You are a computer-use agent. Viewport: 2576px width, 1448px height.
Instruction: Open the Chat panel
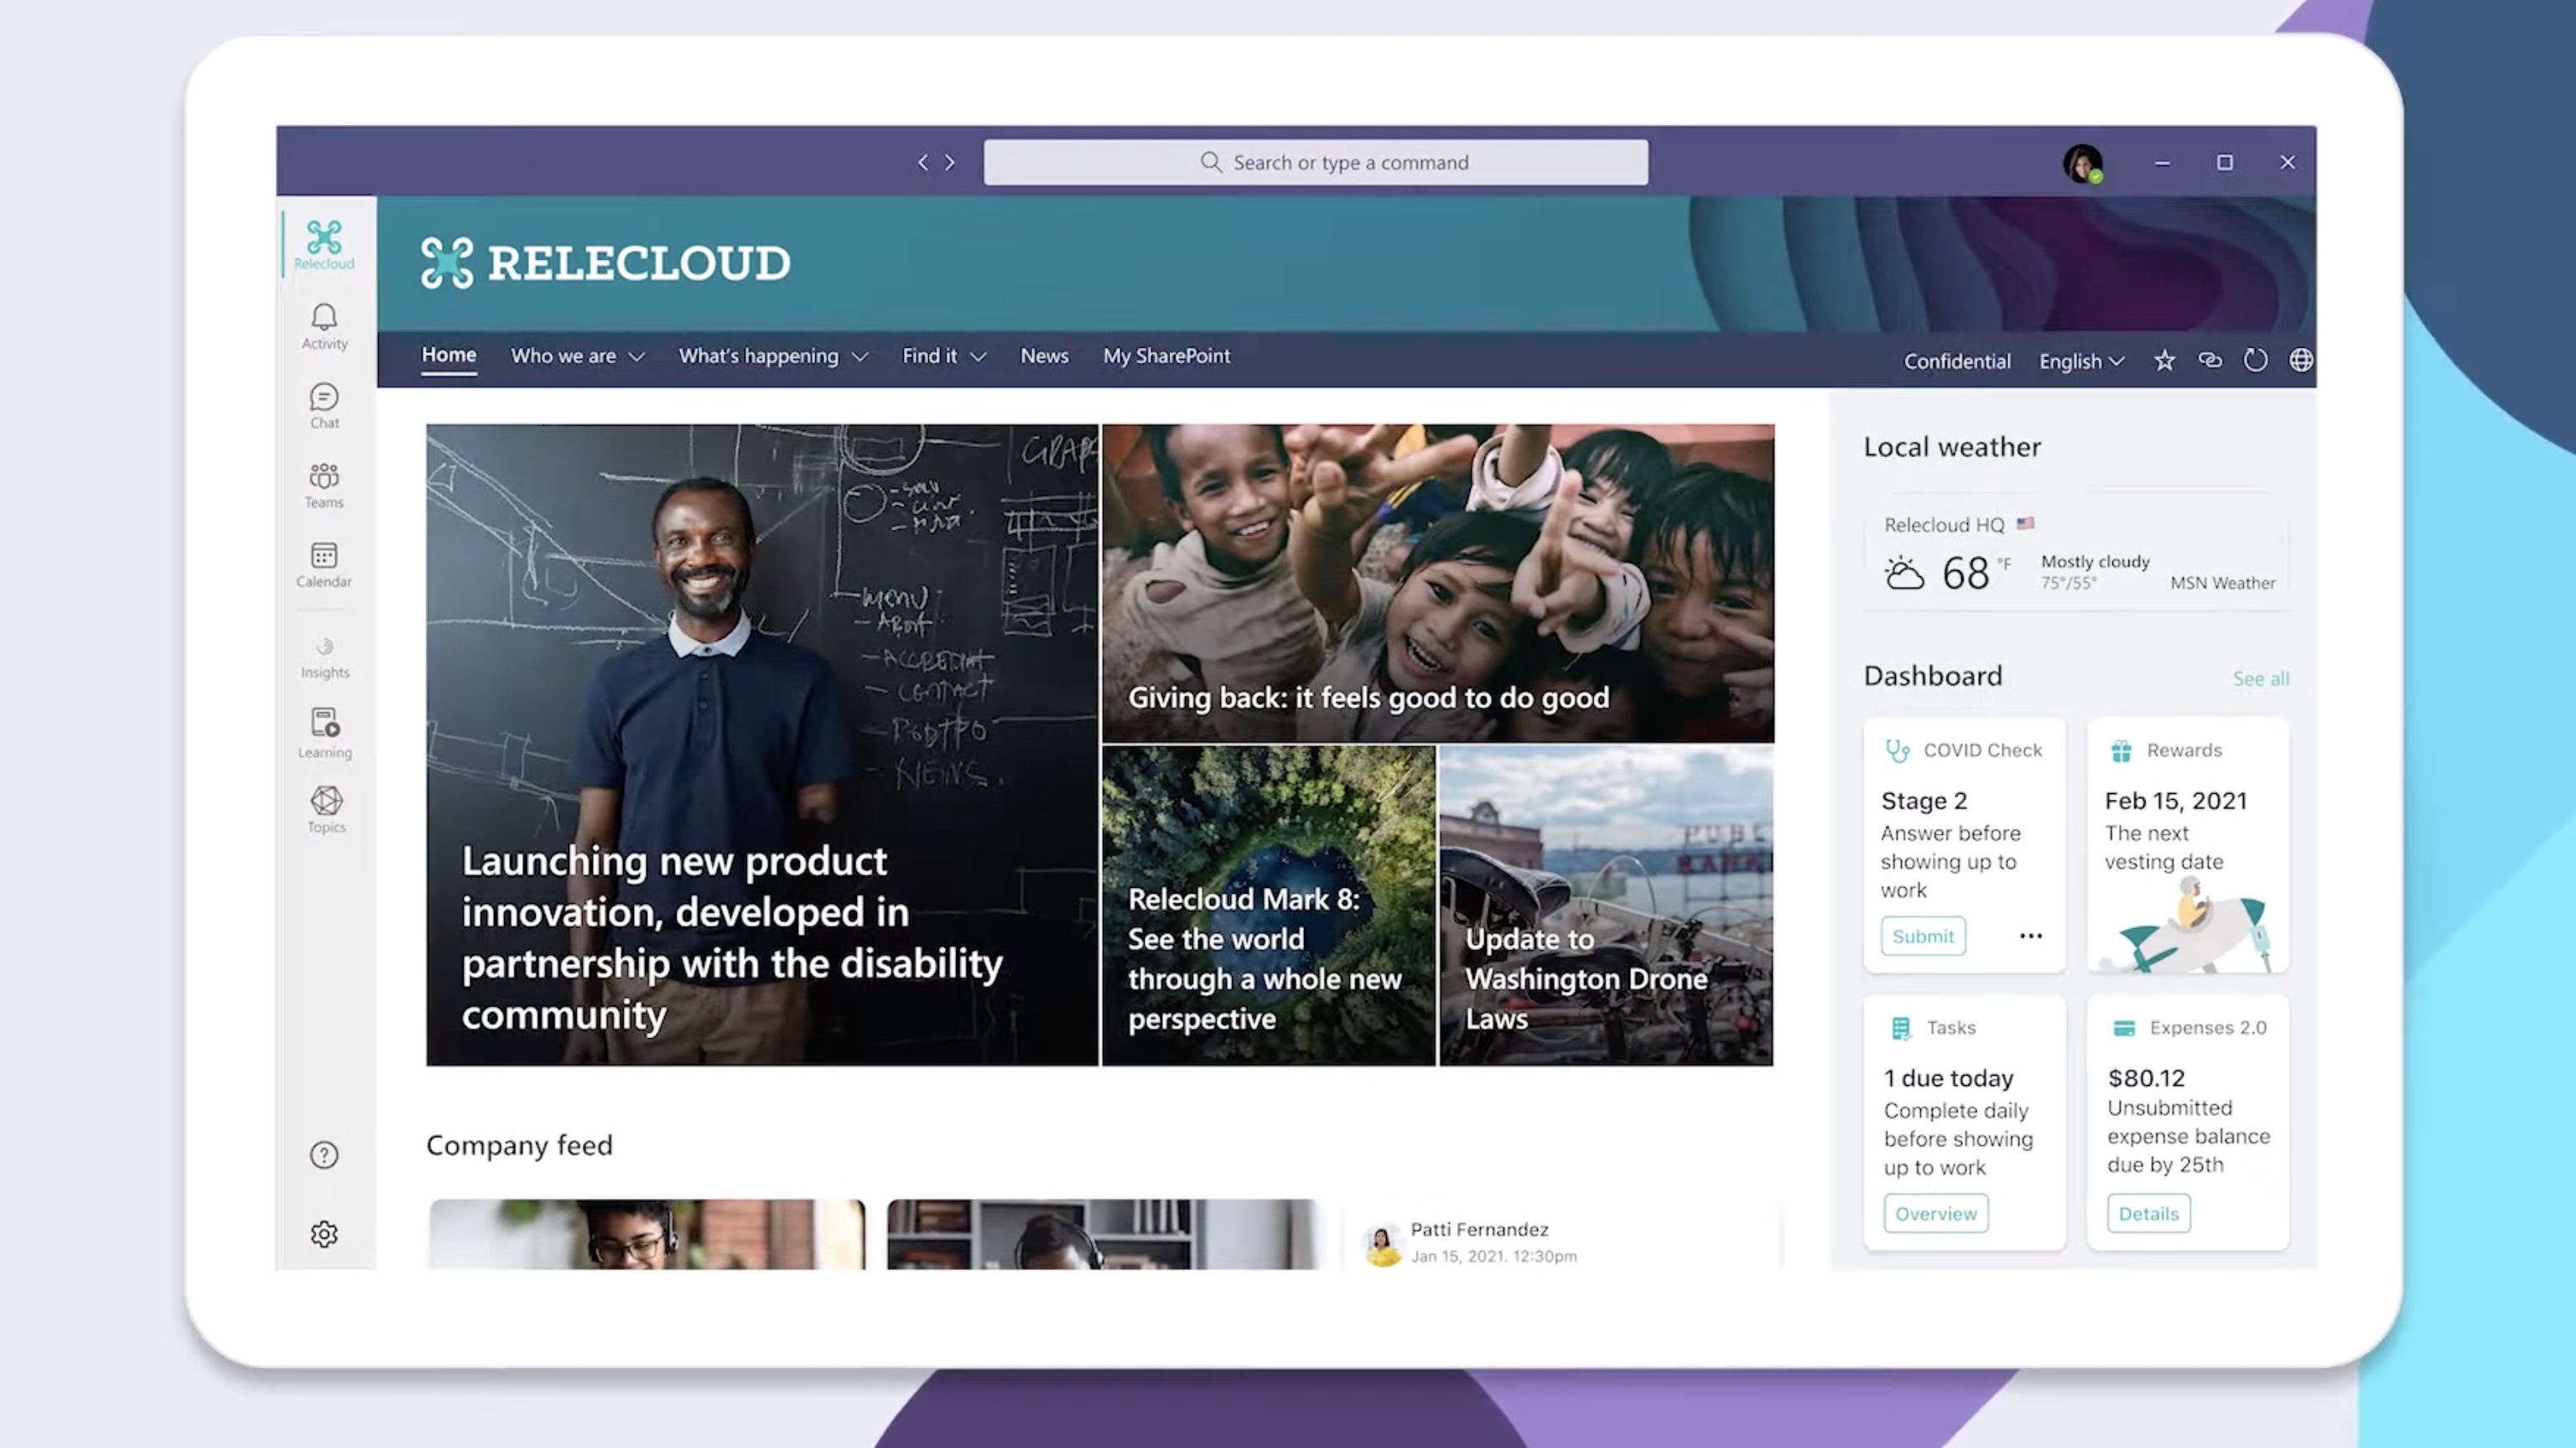pyautogui.click(x=324, y=405)
